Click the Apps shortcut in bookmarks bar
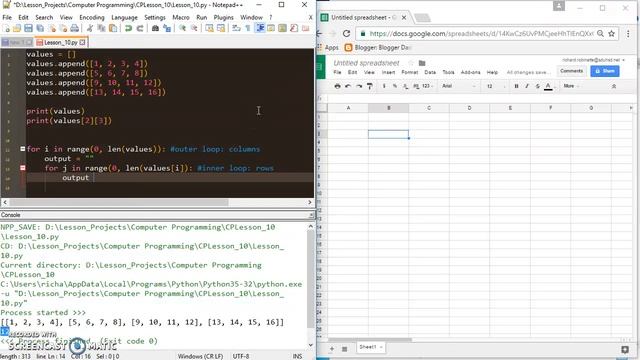Viewport: 640px width, 360px height. (328, 48)
